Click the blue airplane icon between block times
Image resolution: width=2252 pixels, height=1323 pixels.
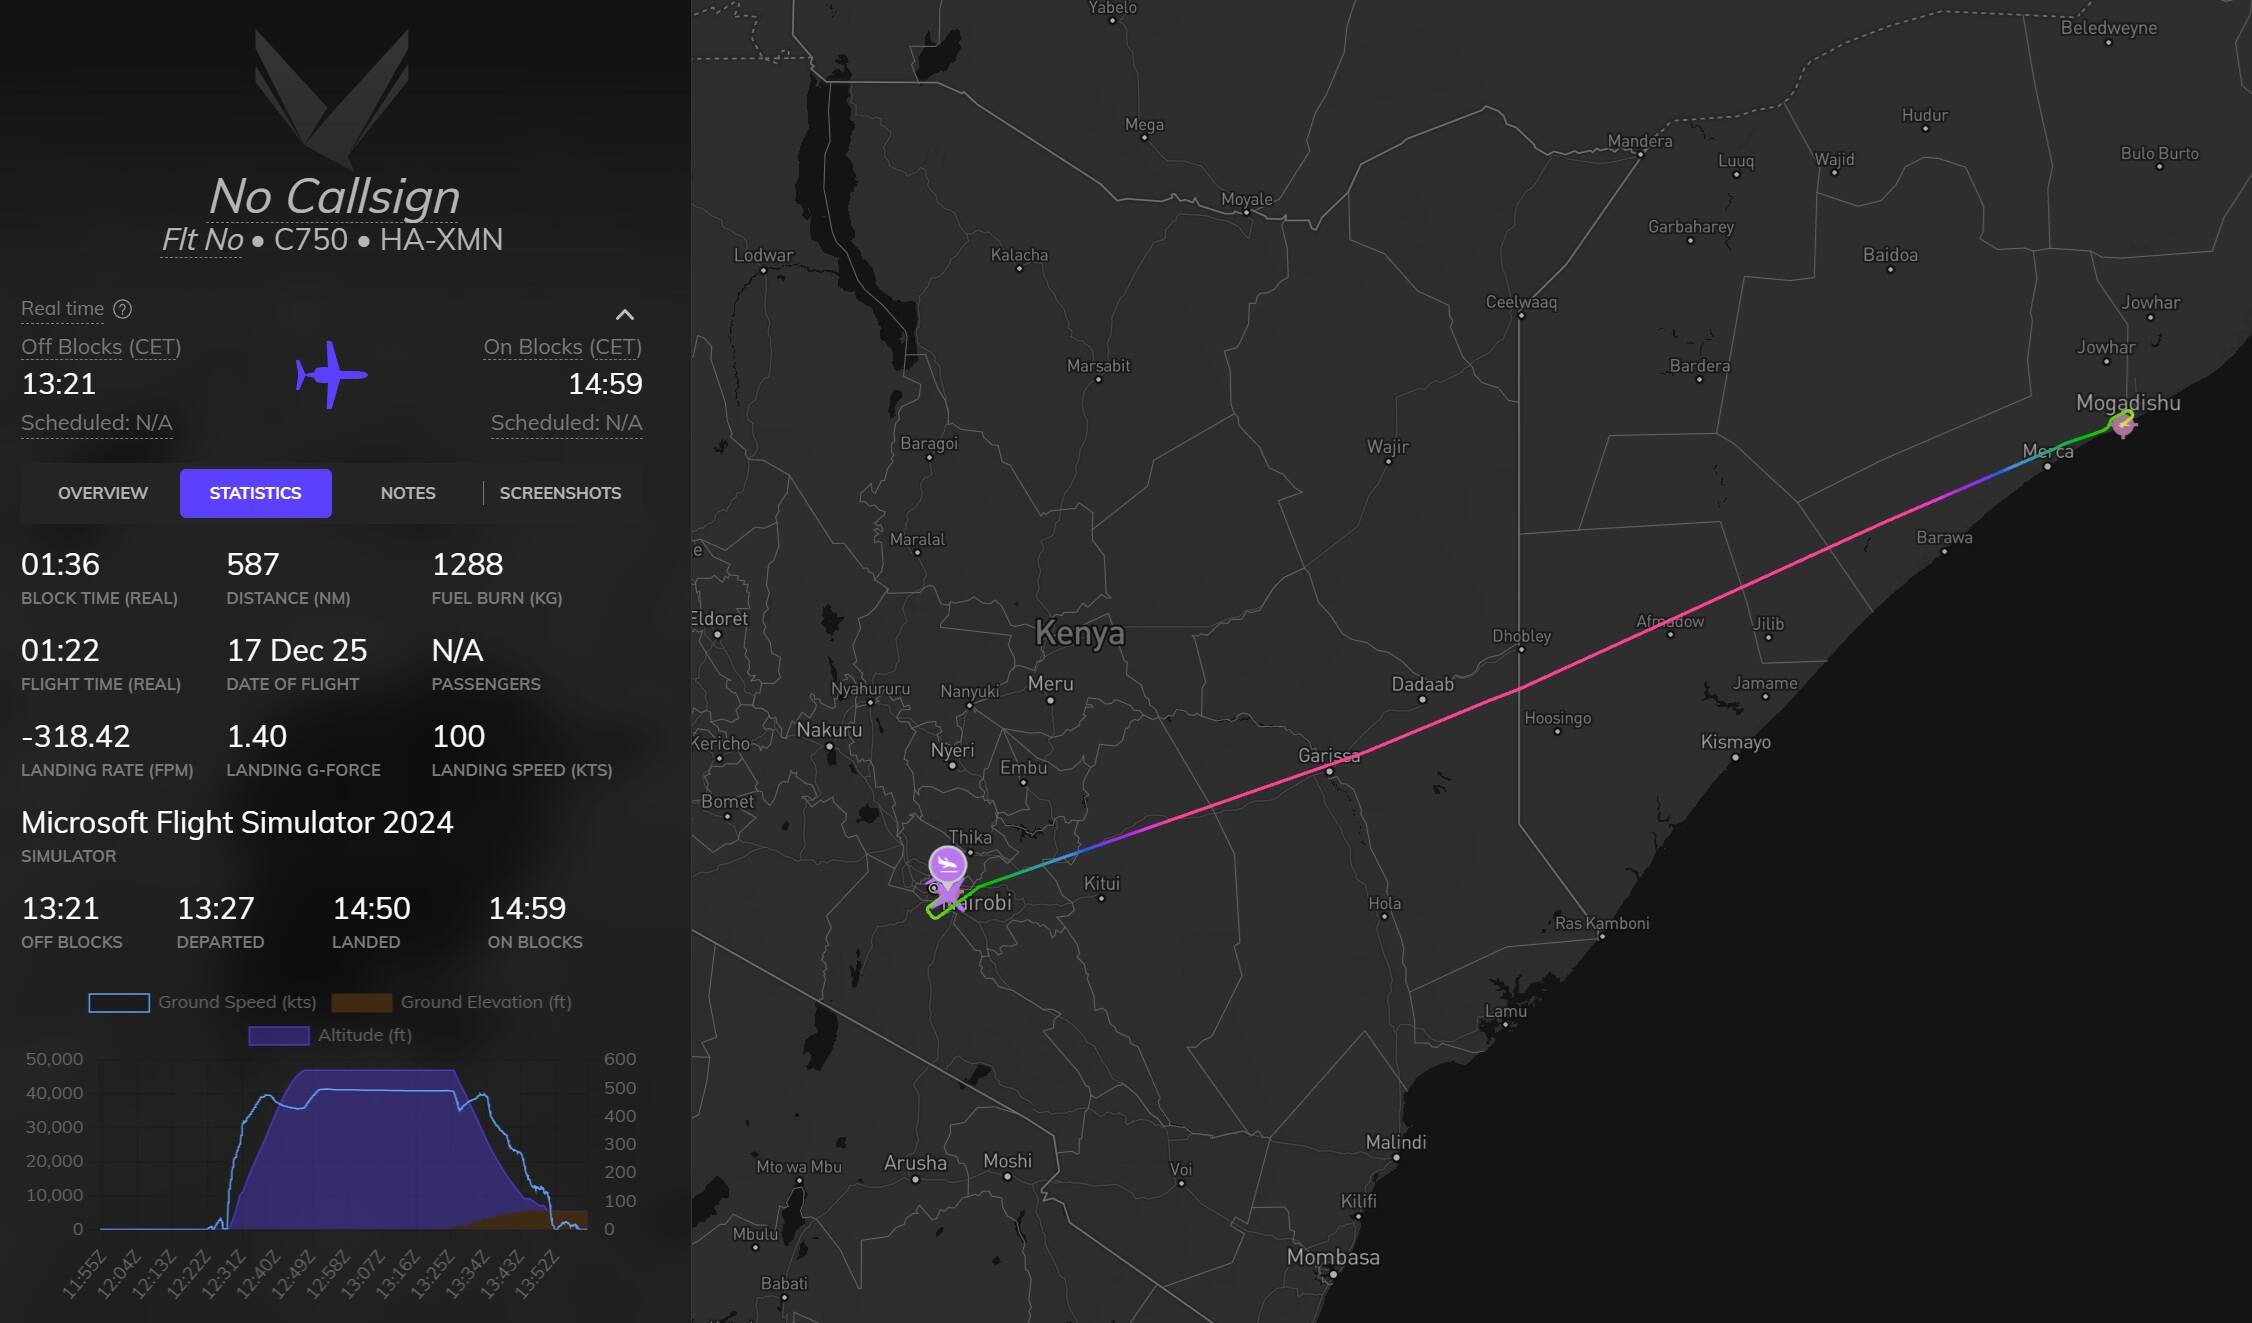point(331,375)
